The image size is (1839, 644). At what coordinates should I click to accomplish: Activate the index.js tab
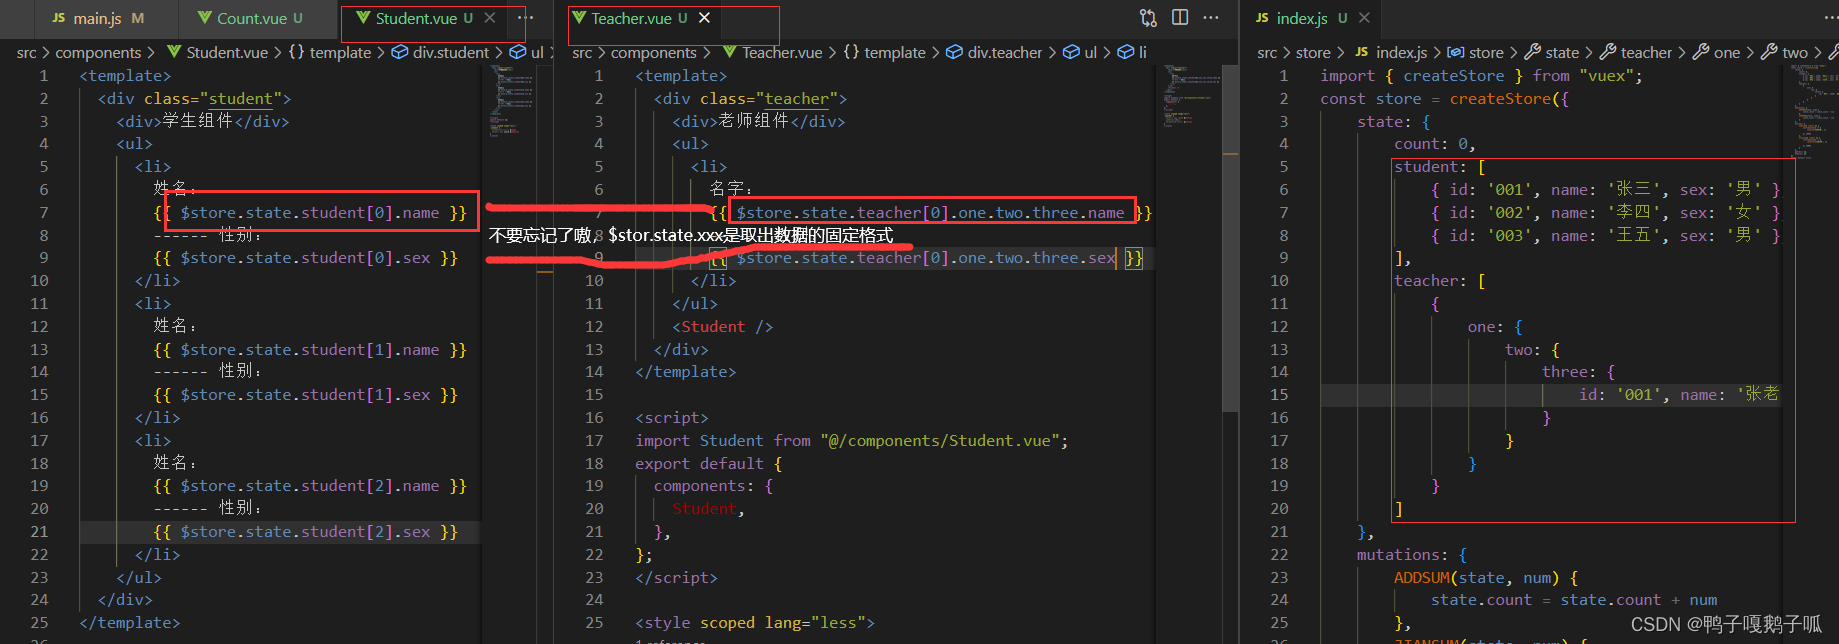tap(1301, 18)
